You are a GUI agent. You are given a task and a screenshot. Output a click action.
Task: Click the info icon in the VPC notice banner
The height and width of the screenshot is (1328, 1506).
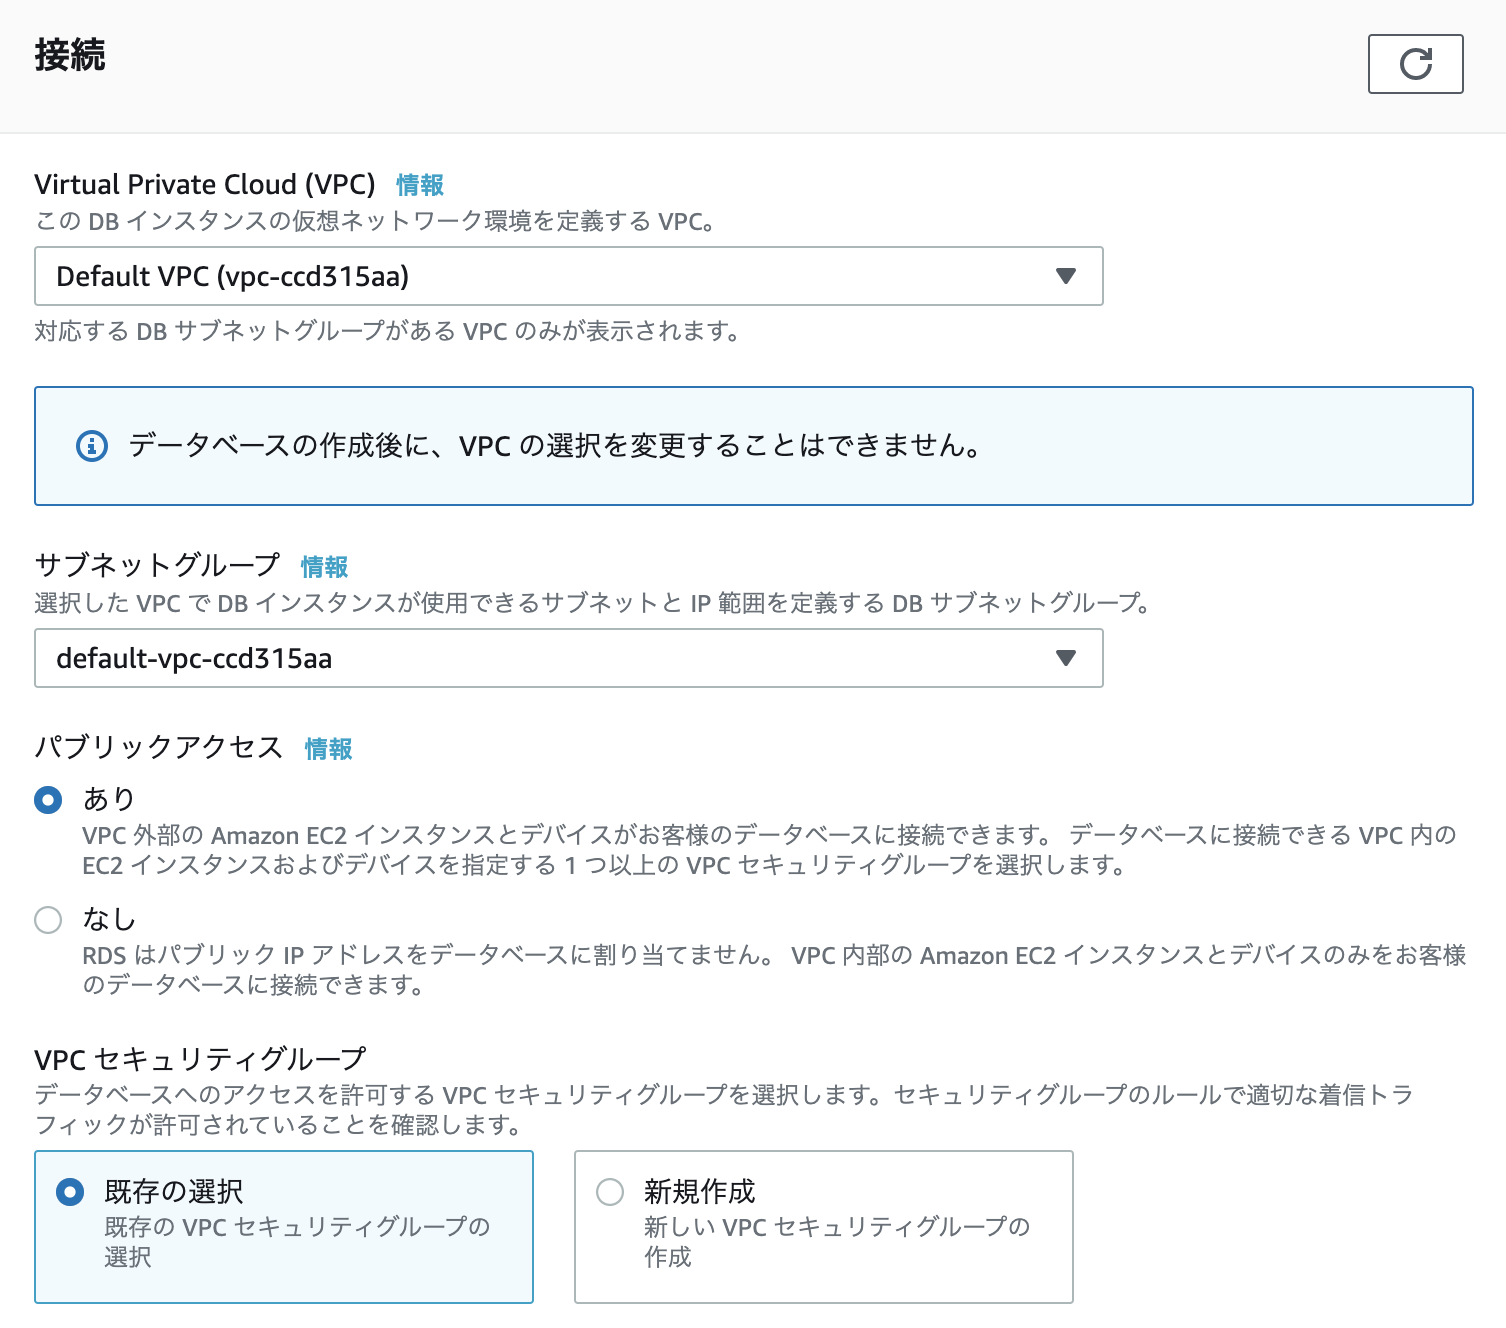[92, 446]
